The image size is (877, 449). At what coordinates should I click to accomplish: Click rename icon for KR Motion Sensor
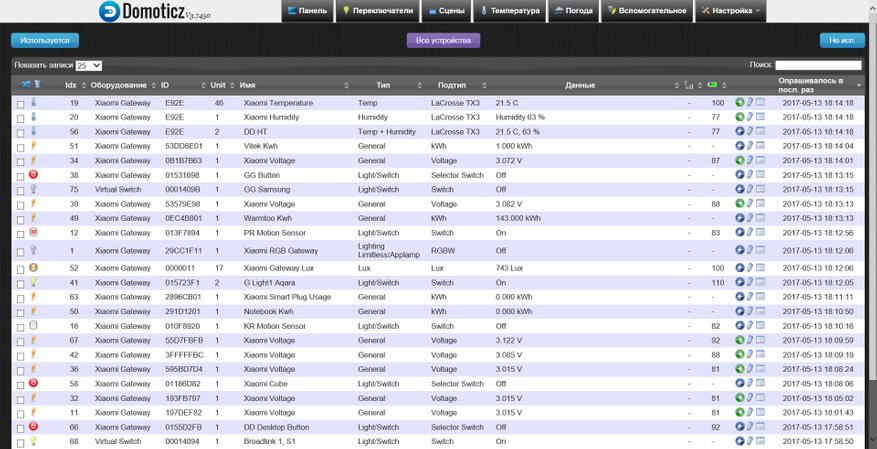tap(750, 325)
